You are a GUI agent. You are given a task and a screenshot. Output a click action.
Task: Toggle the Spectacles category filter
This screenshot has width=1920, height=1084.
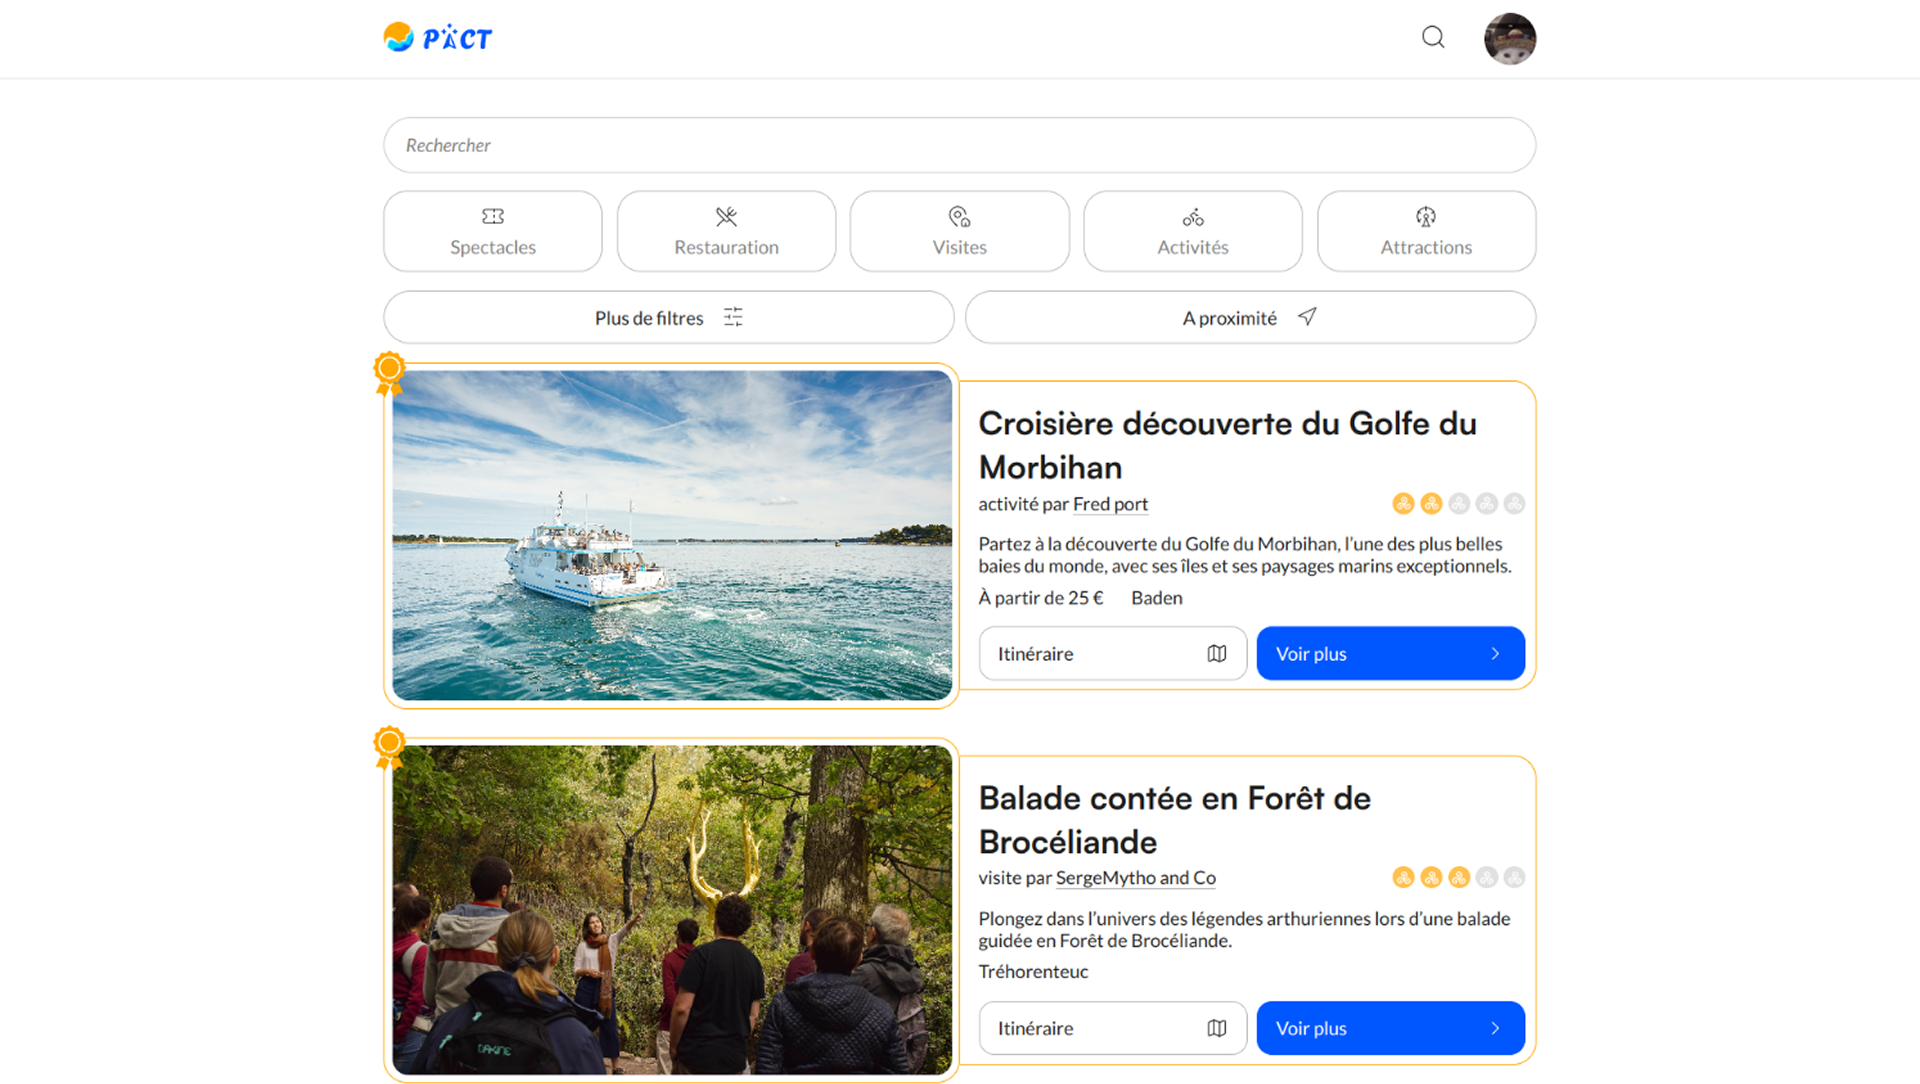pyautogui.click(x=493, y=231)
